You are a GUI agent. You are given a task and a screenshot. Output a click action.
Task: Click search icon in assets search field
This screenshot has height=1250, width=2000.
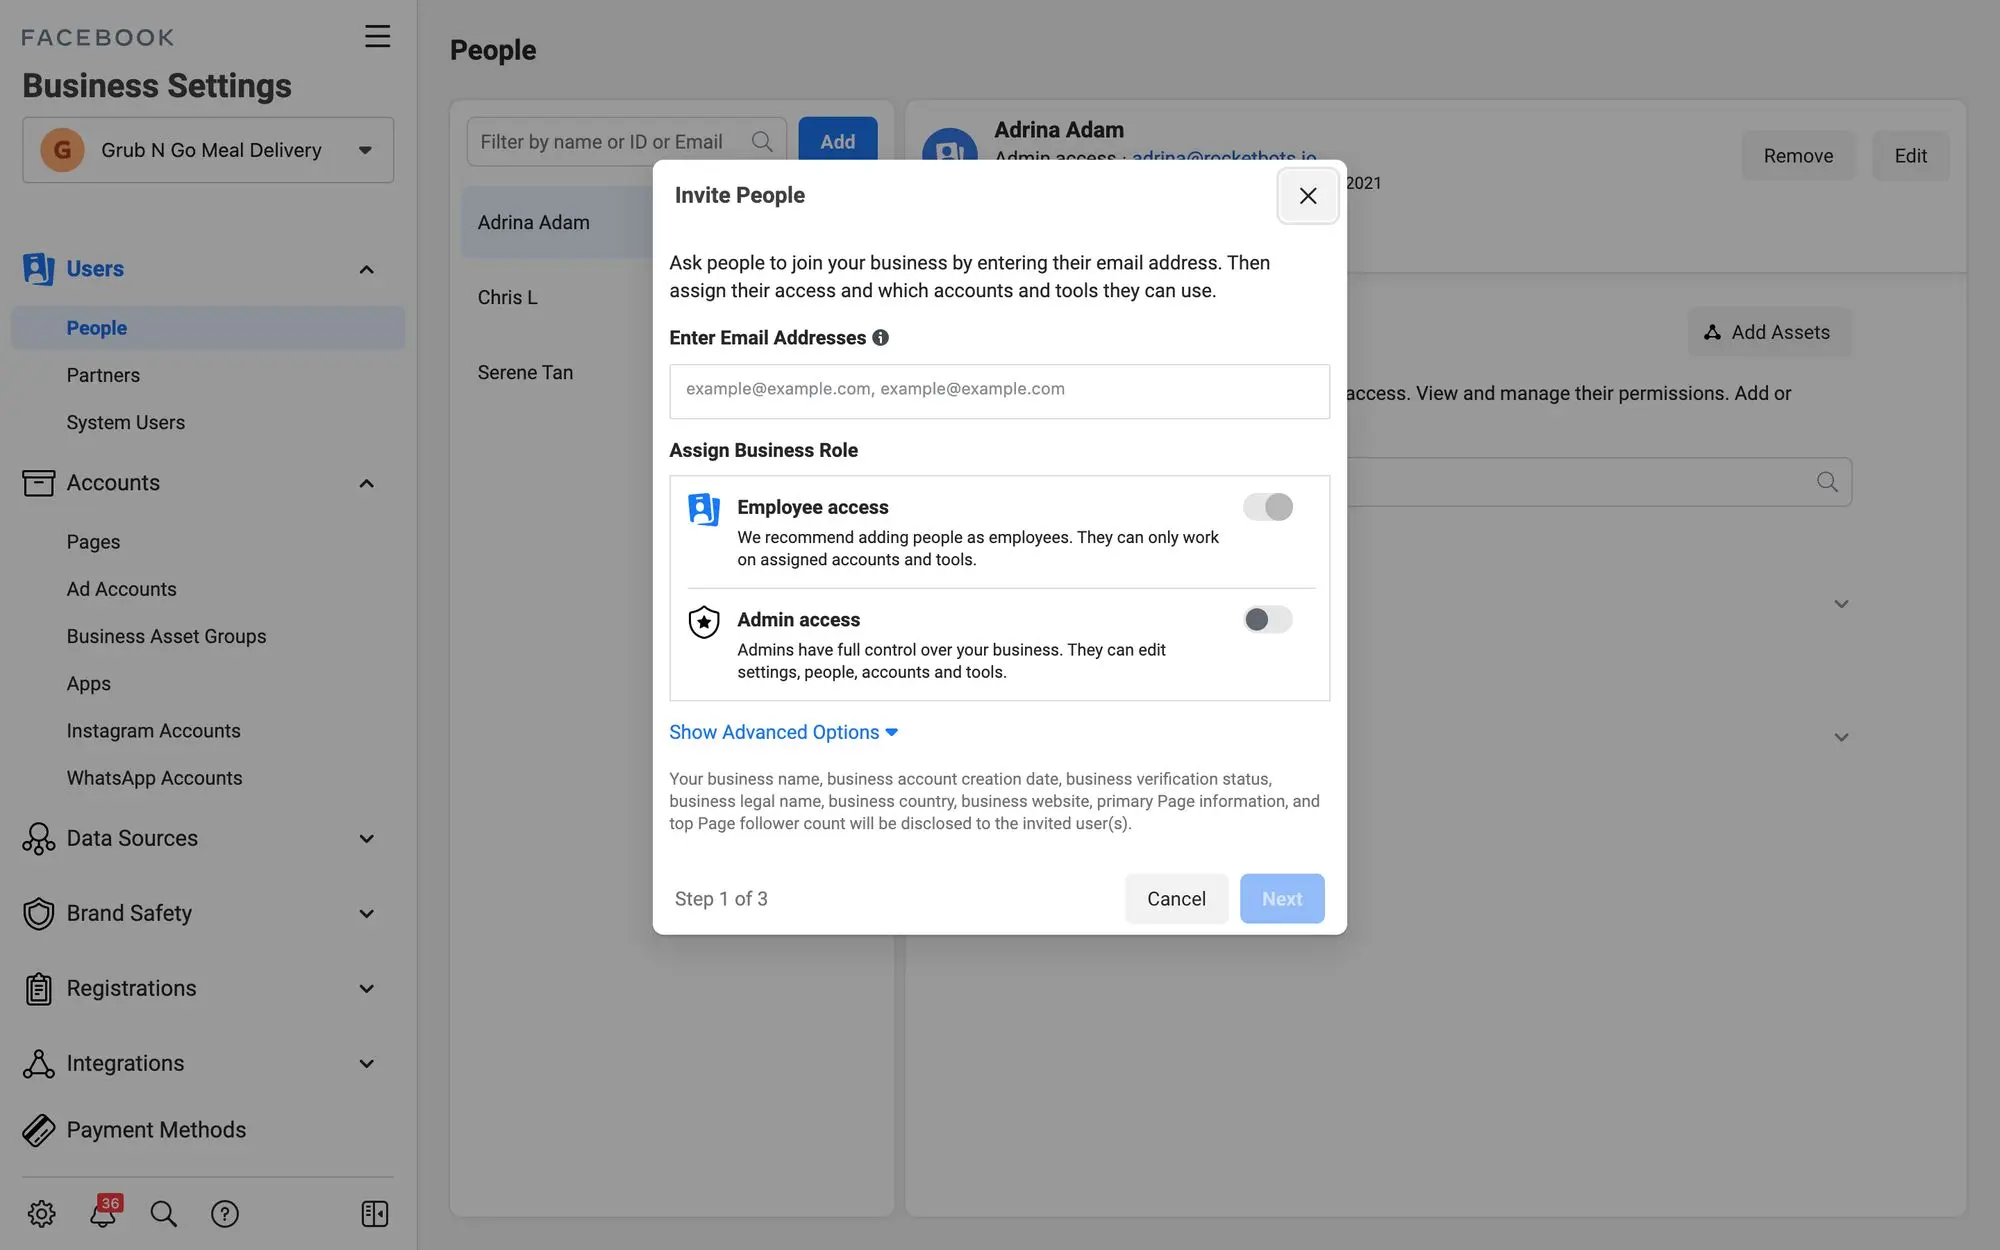[x=1827, y=482]
